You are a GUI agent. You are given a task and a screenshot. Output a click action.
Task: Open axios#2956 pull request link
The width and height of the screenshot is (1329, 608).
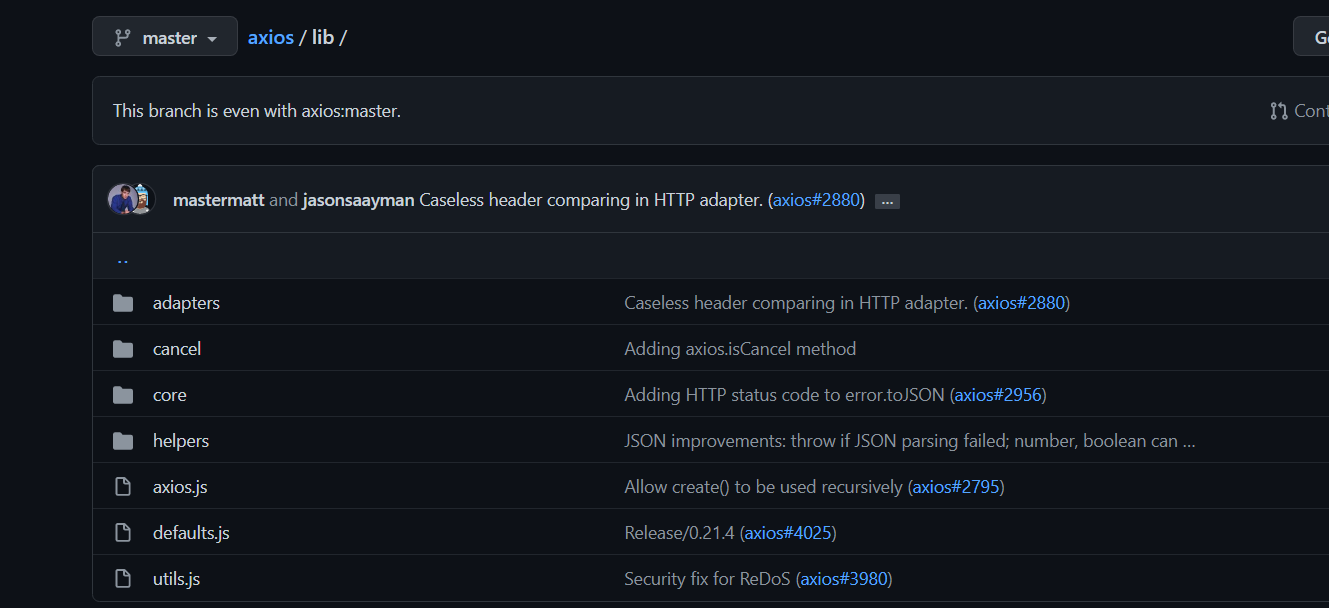coord(998,395)
